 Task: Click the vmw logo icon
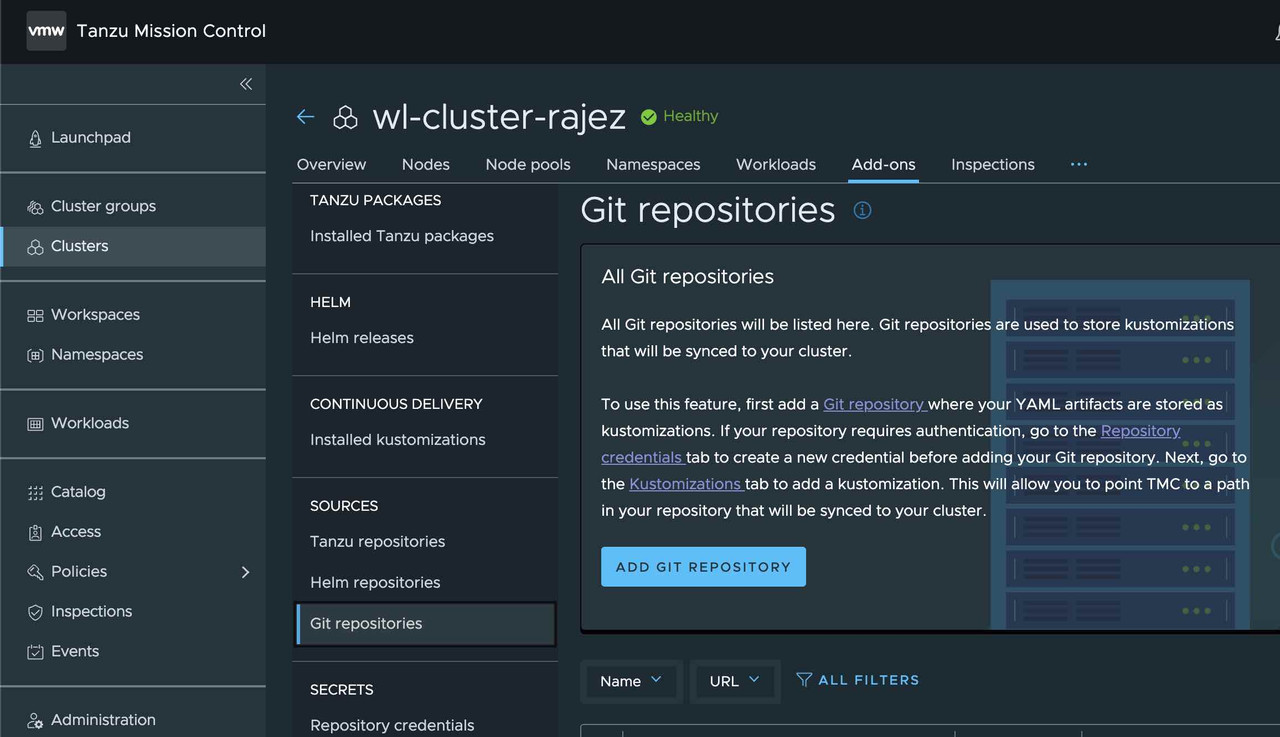pyautogui.click(x=46, y=31)
